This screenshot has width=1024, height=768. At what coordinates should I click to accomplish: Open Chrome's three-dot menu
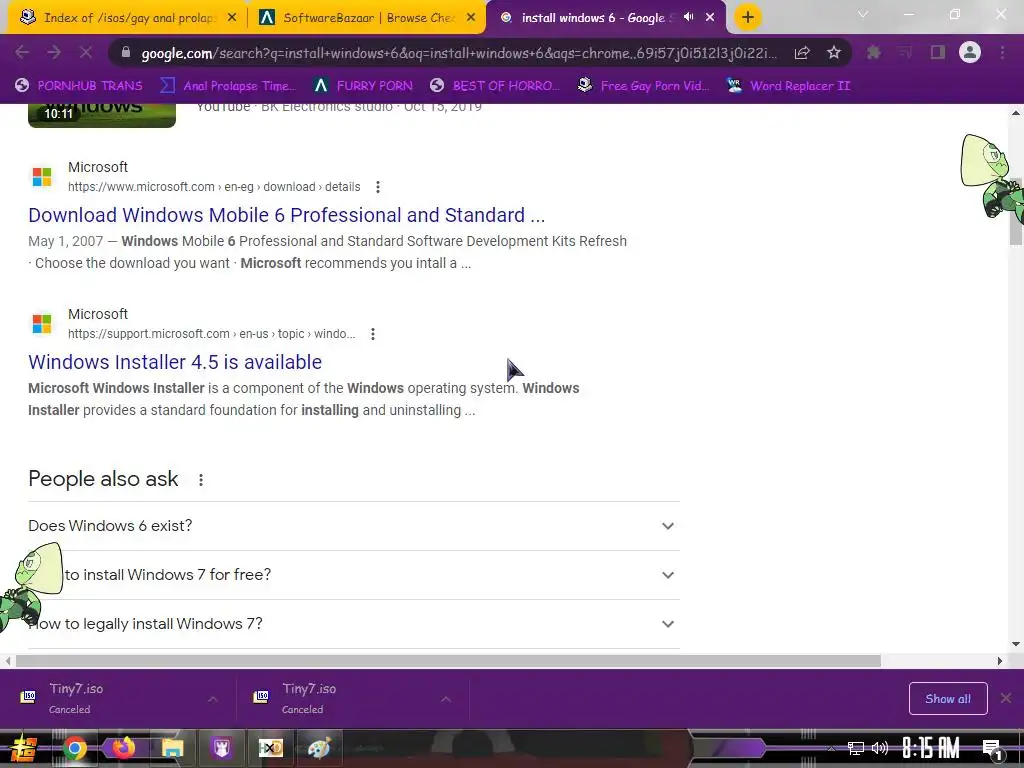(1002, 52)
